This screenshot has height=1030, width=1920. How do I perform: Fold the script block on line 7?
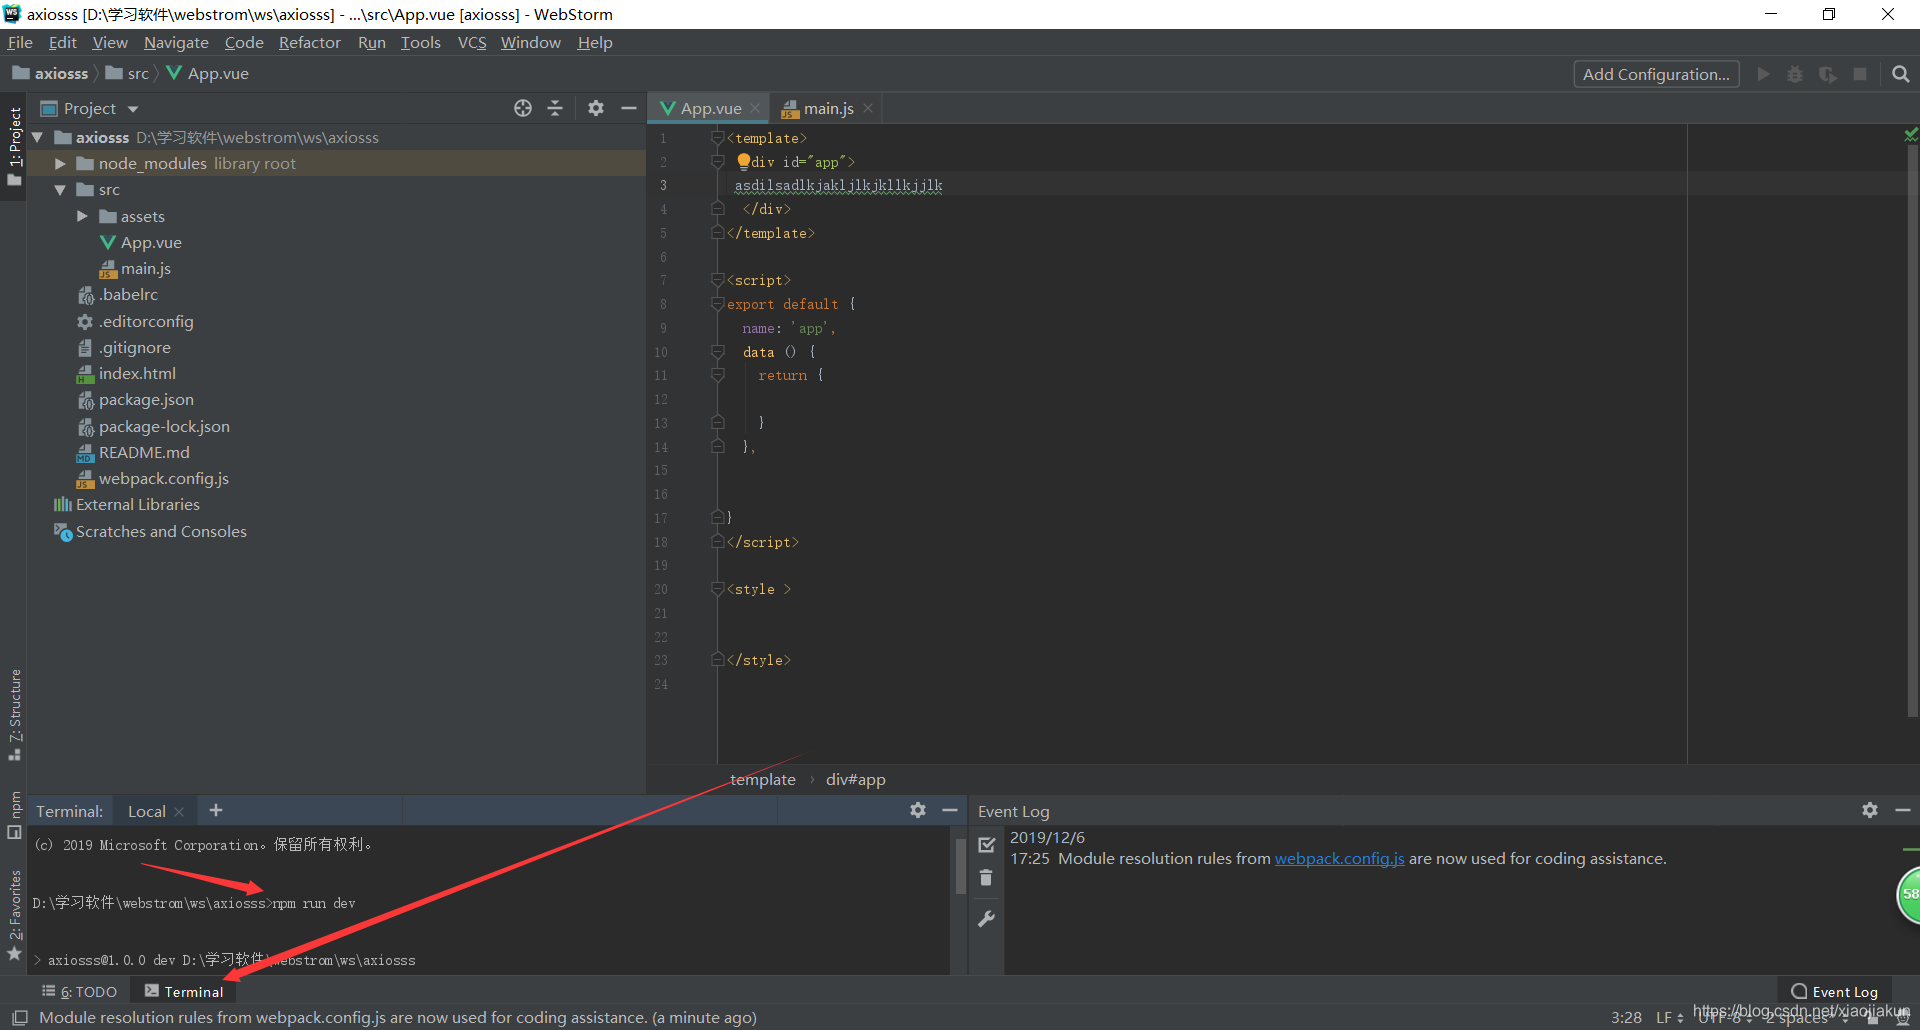click(717, 280)
